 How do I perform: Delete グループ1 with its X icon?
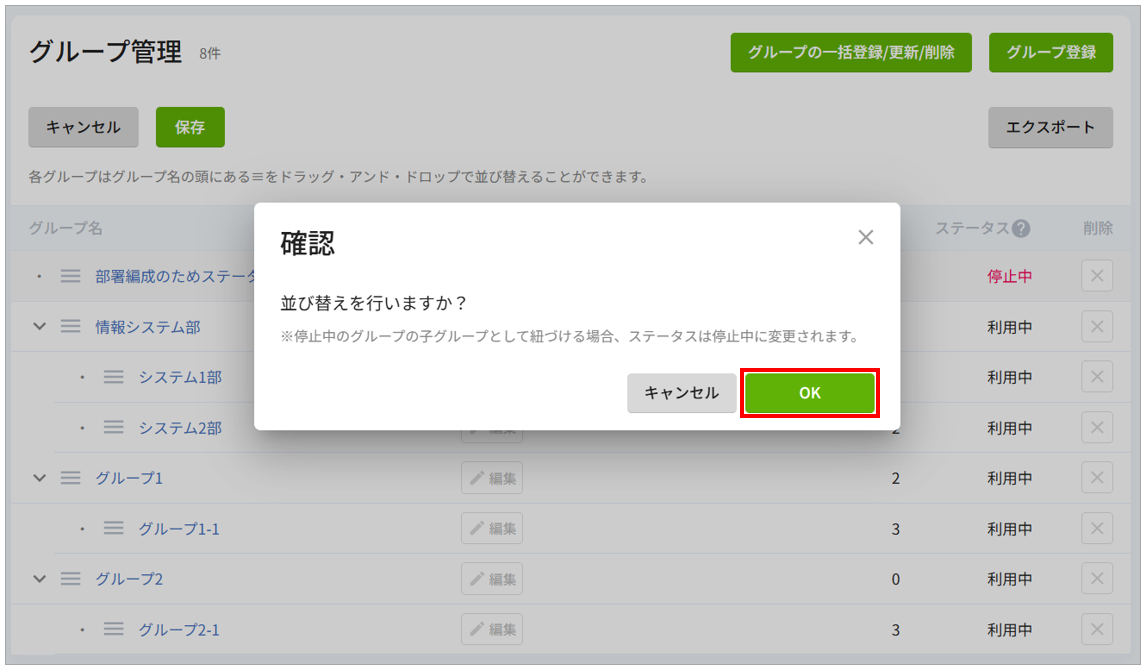coord(1097,478)
